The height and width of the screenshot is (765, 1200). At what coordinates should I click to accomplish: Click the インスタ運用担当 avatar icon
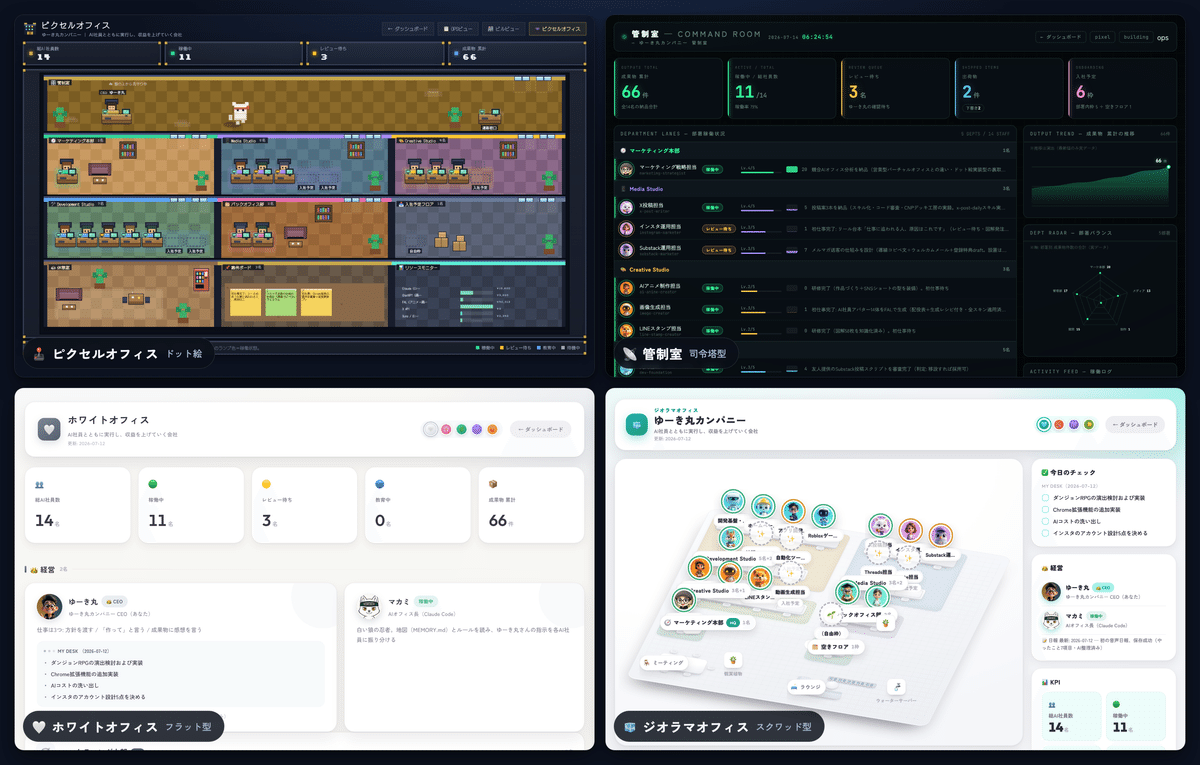[626, 228]
